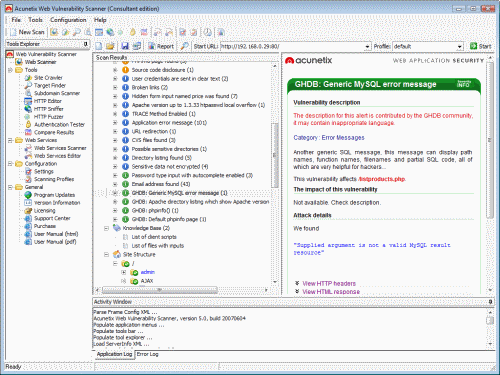
Task: Select the Email address found alert item
Action: (x=161, y=184)
